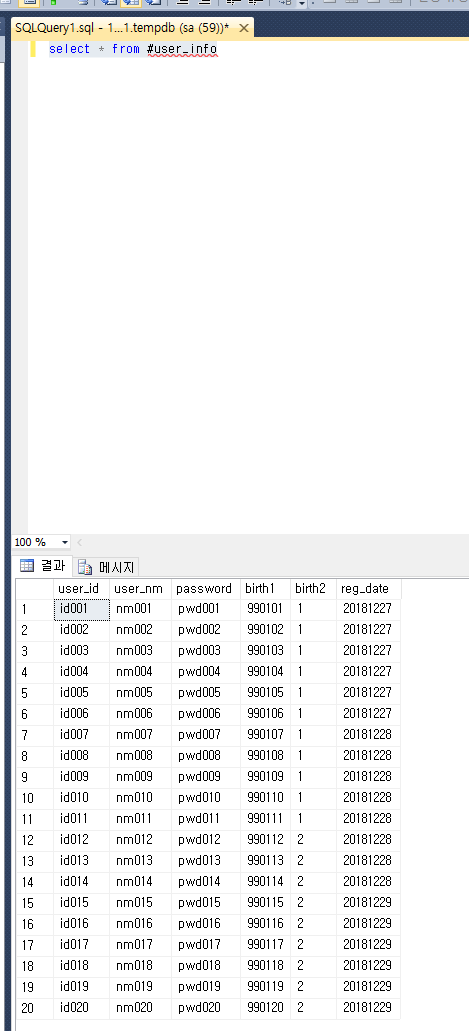Screen dimensions: 469x1031
Task: Select row header number 10
Action: click(x=34, y=798)
